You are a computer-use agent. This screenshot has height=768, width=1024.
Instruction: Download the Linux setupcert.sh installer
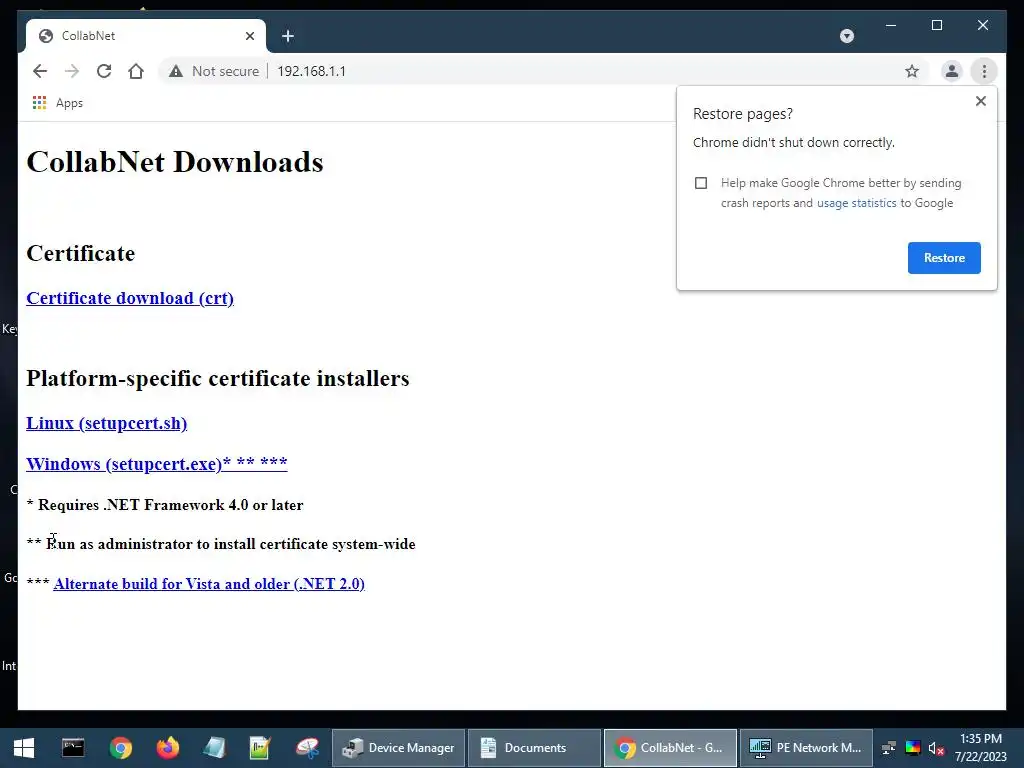pos(106,423)
